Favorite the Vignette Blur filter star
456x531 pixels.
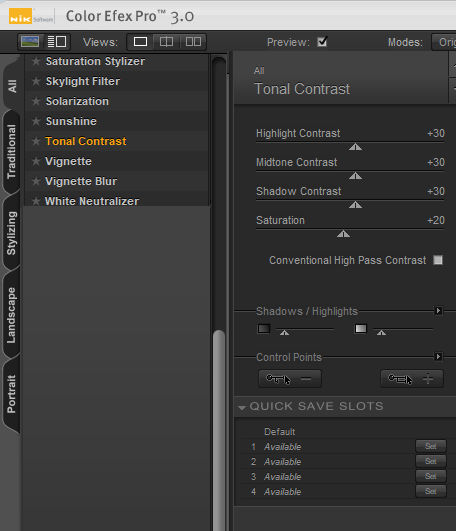[x=36, y=181]
